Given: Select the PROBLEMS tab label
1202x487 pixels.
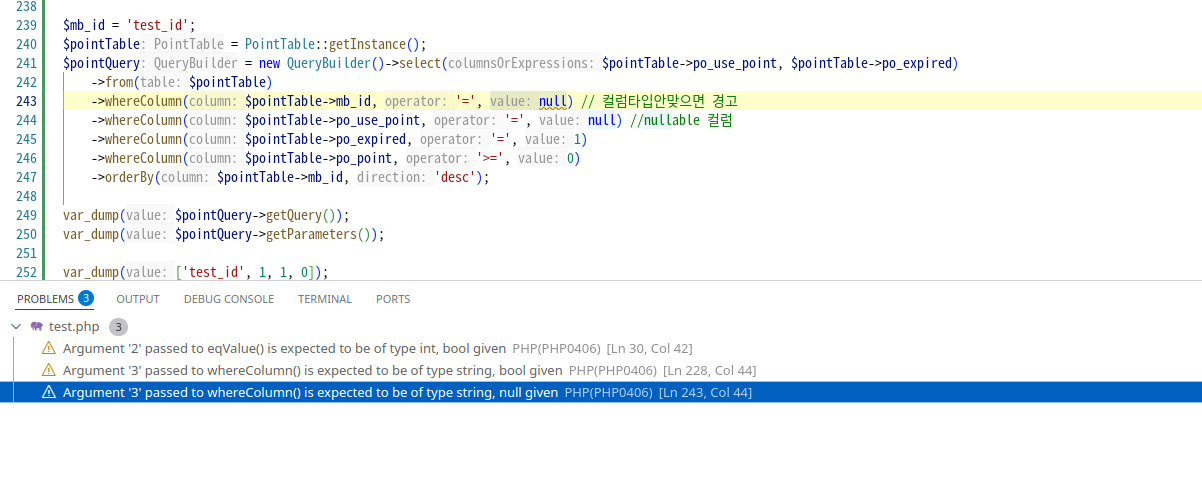Looking at the screenshot, I should pyautogui.click(x=45, y=299).
